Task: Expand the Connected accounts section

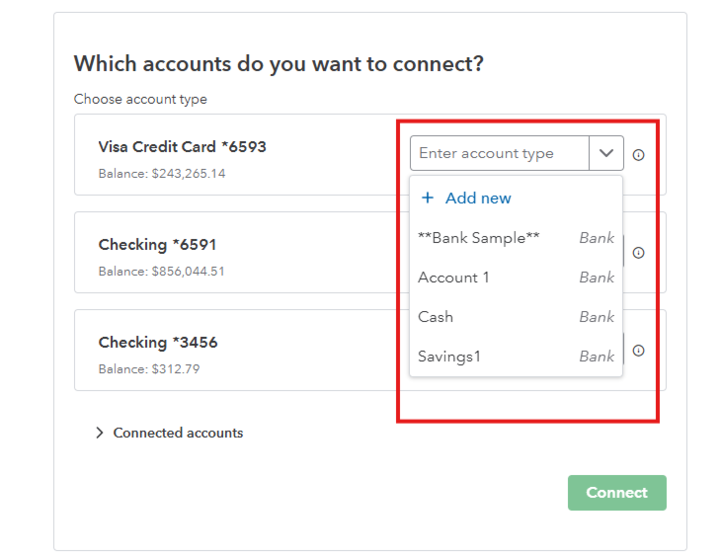Action: 100,433
